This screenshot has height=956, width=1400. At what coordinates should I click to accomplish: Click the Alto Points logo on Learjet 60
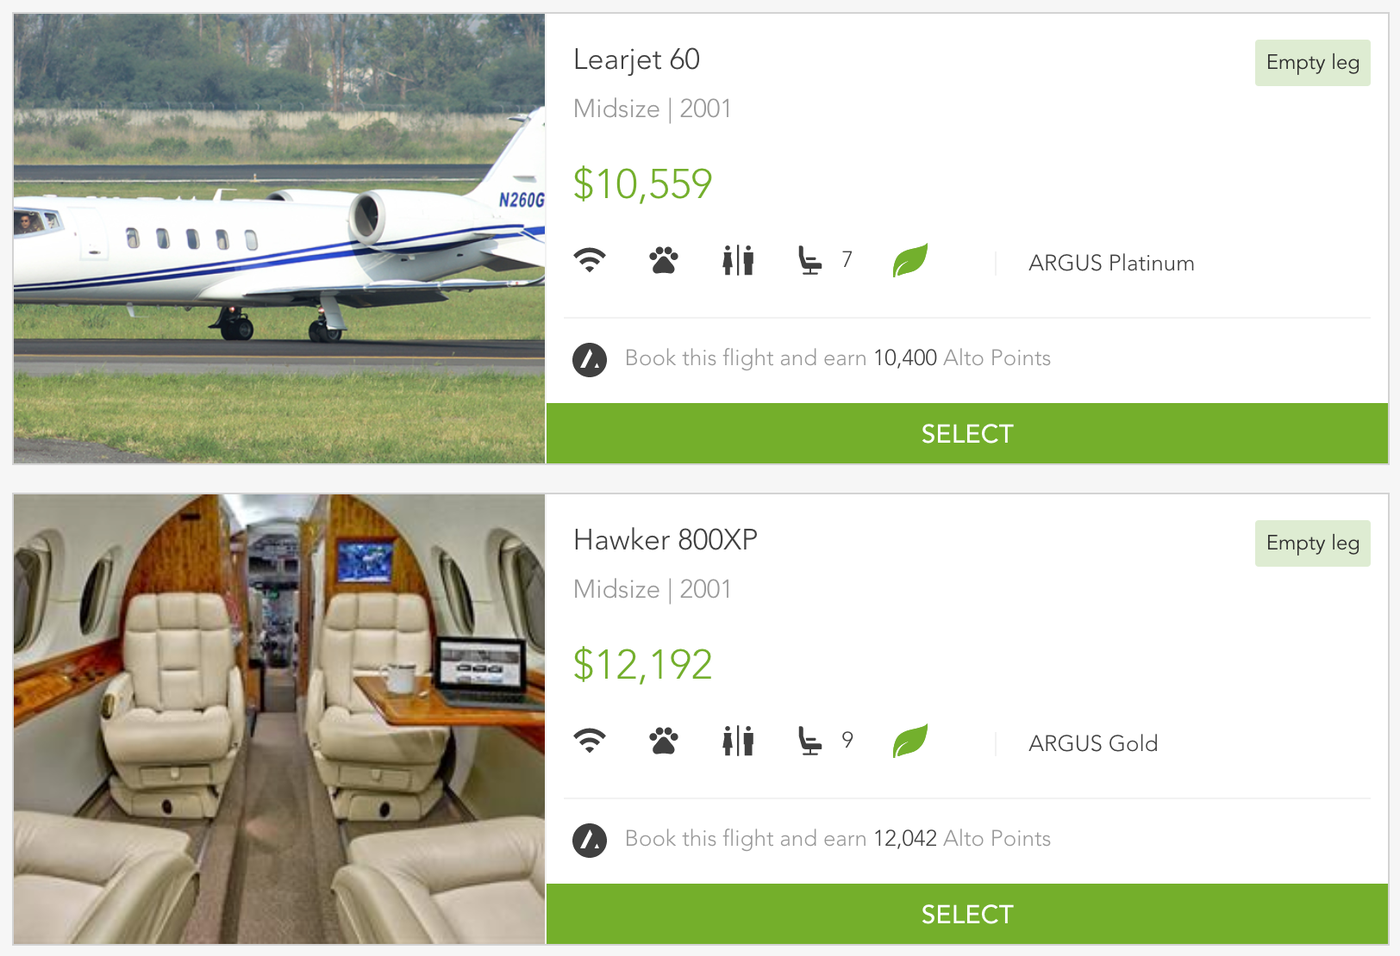590,359
